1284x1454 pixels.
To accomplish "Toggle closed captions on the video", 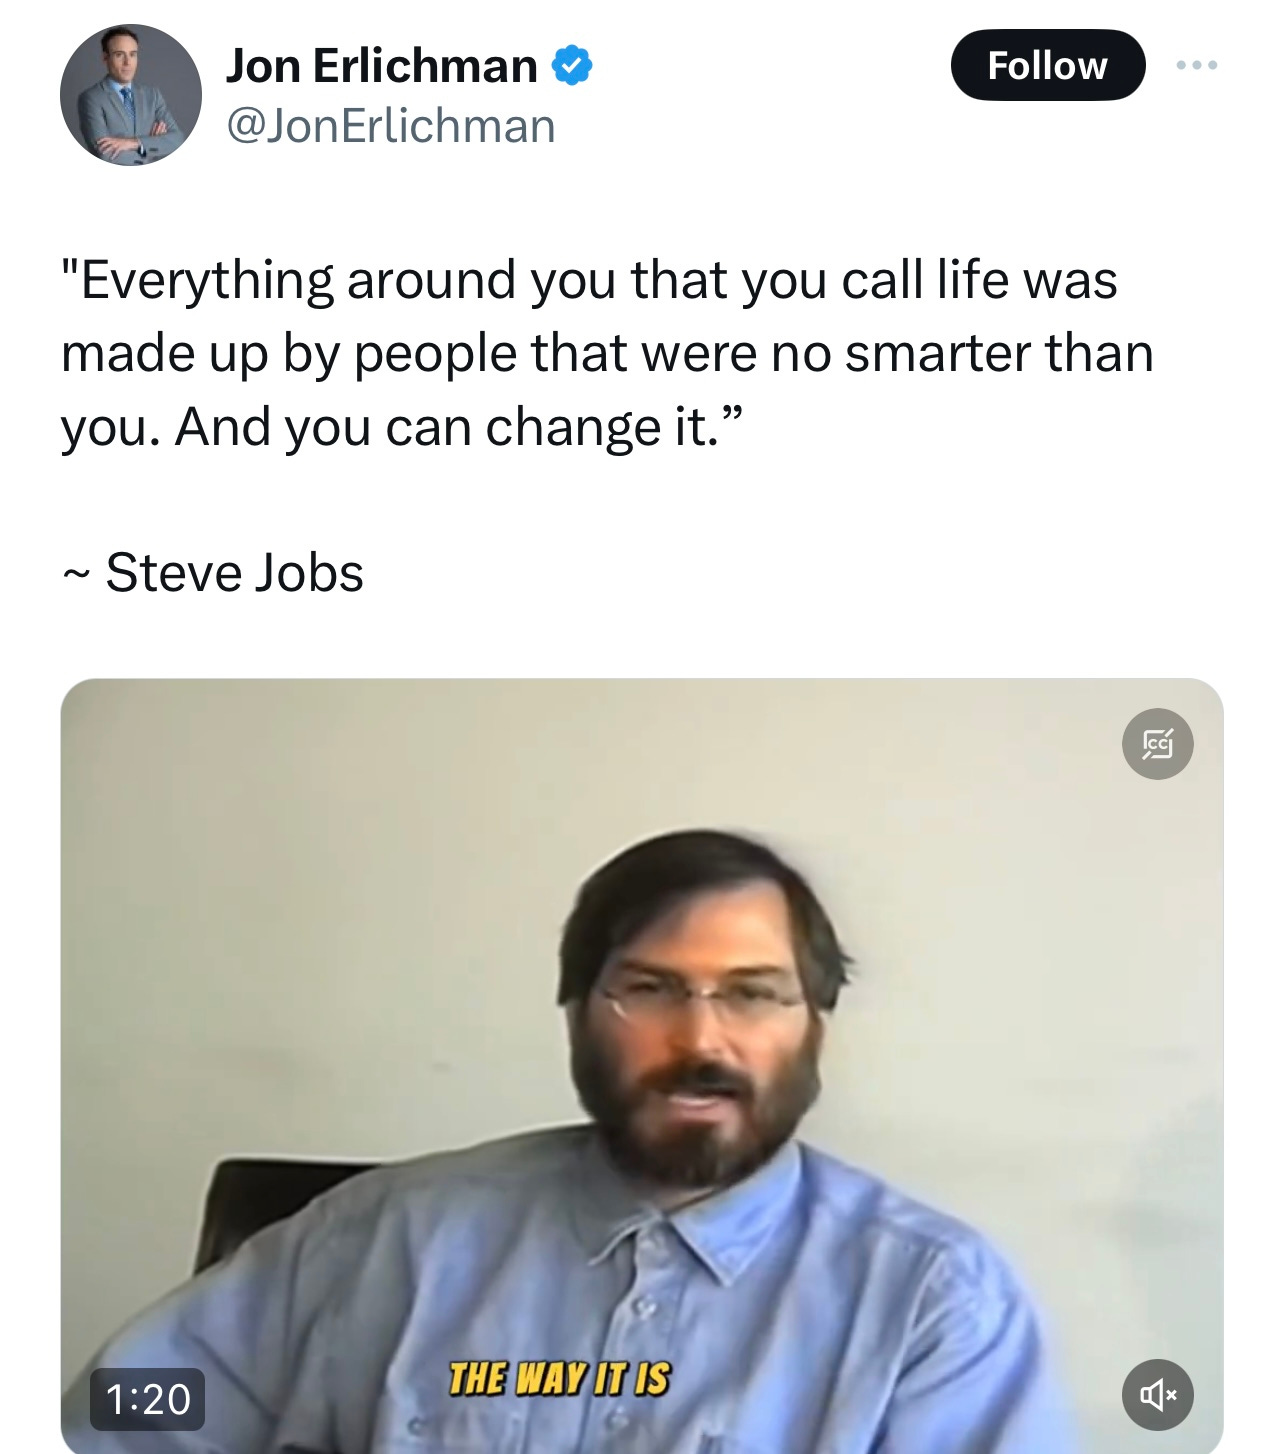I will (1158, 744).
